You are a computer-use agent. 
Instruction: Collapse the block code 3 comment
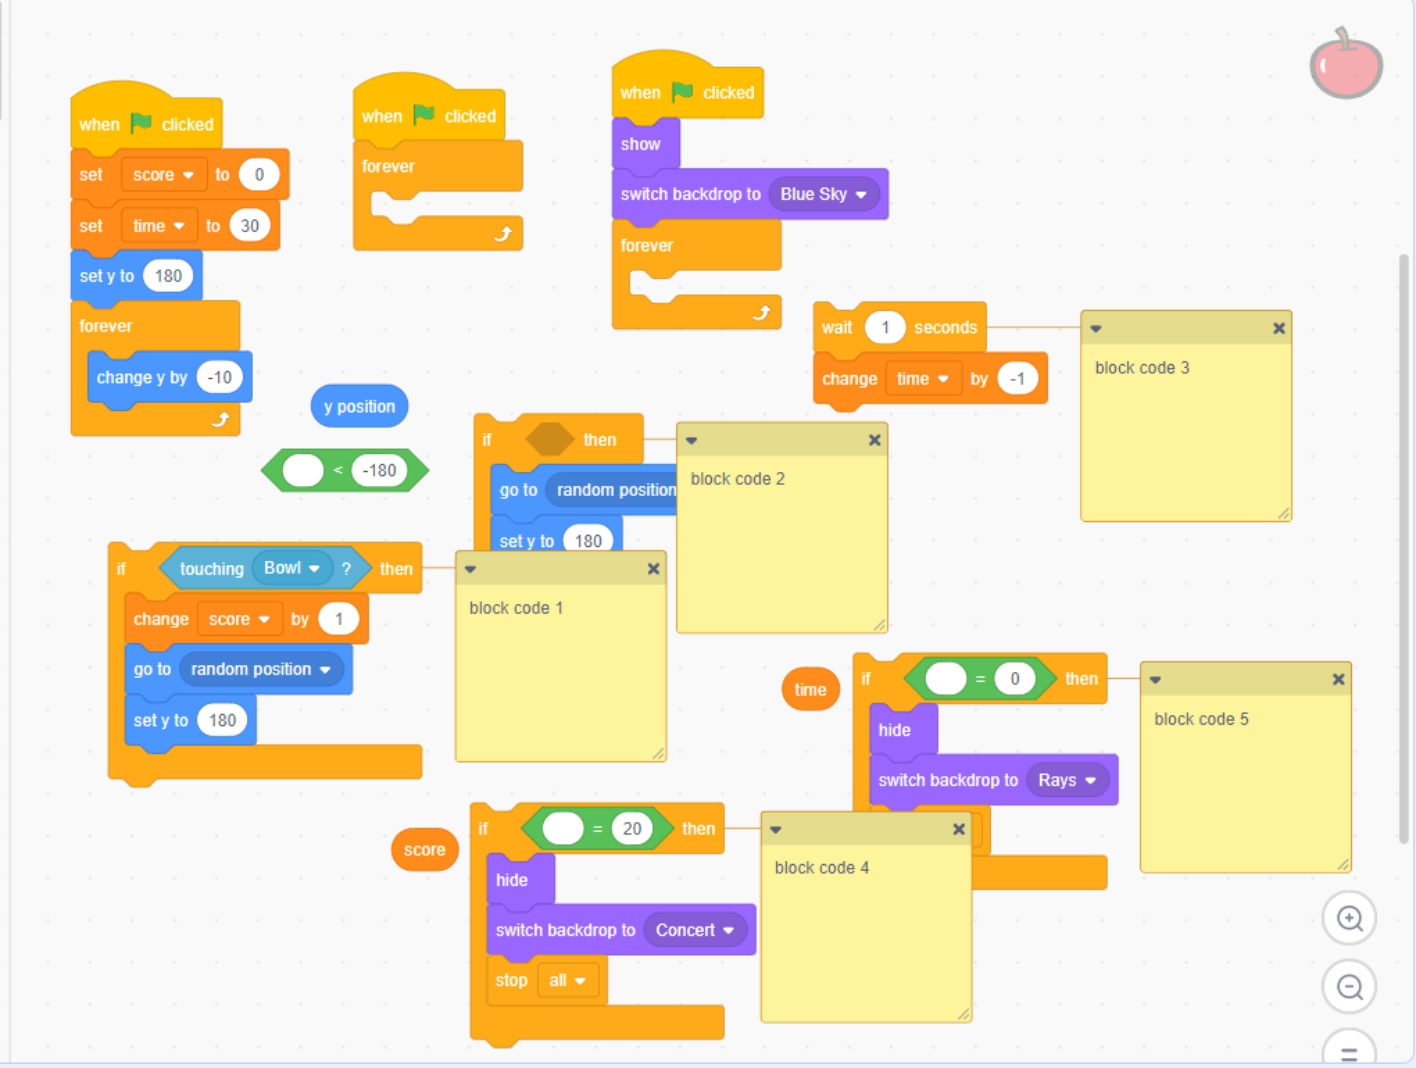pyautogui.click(x=1096, y=328)
